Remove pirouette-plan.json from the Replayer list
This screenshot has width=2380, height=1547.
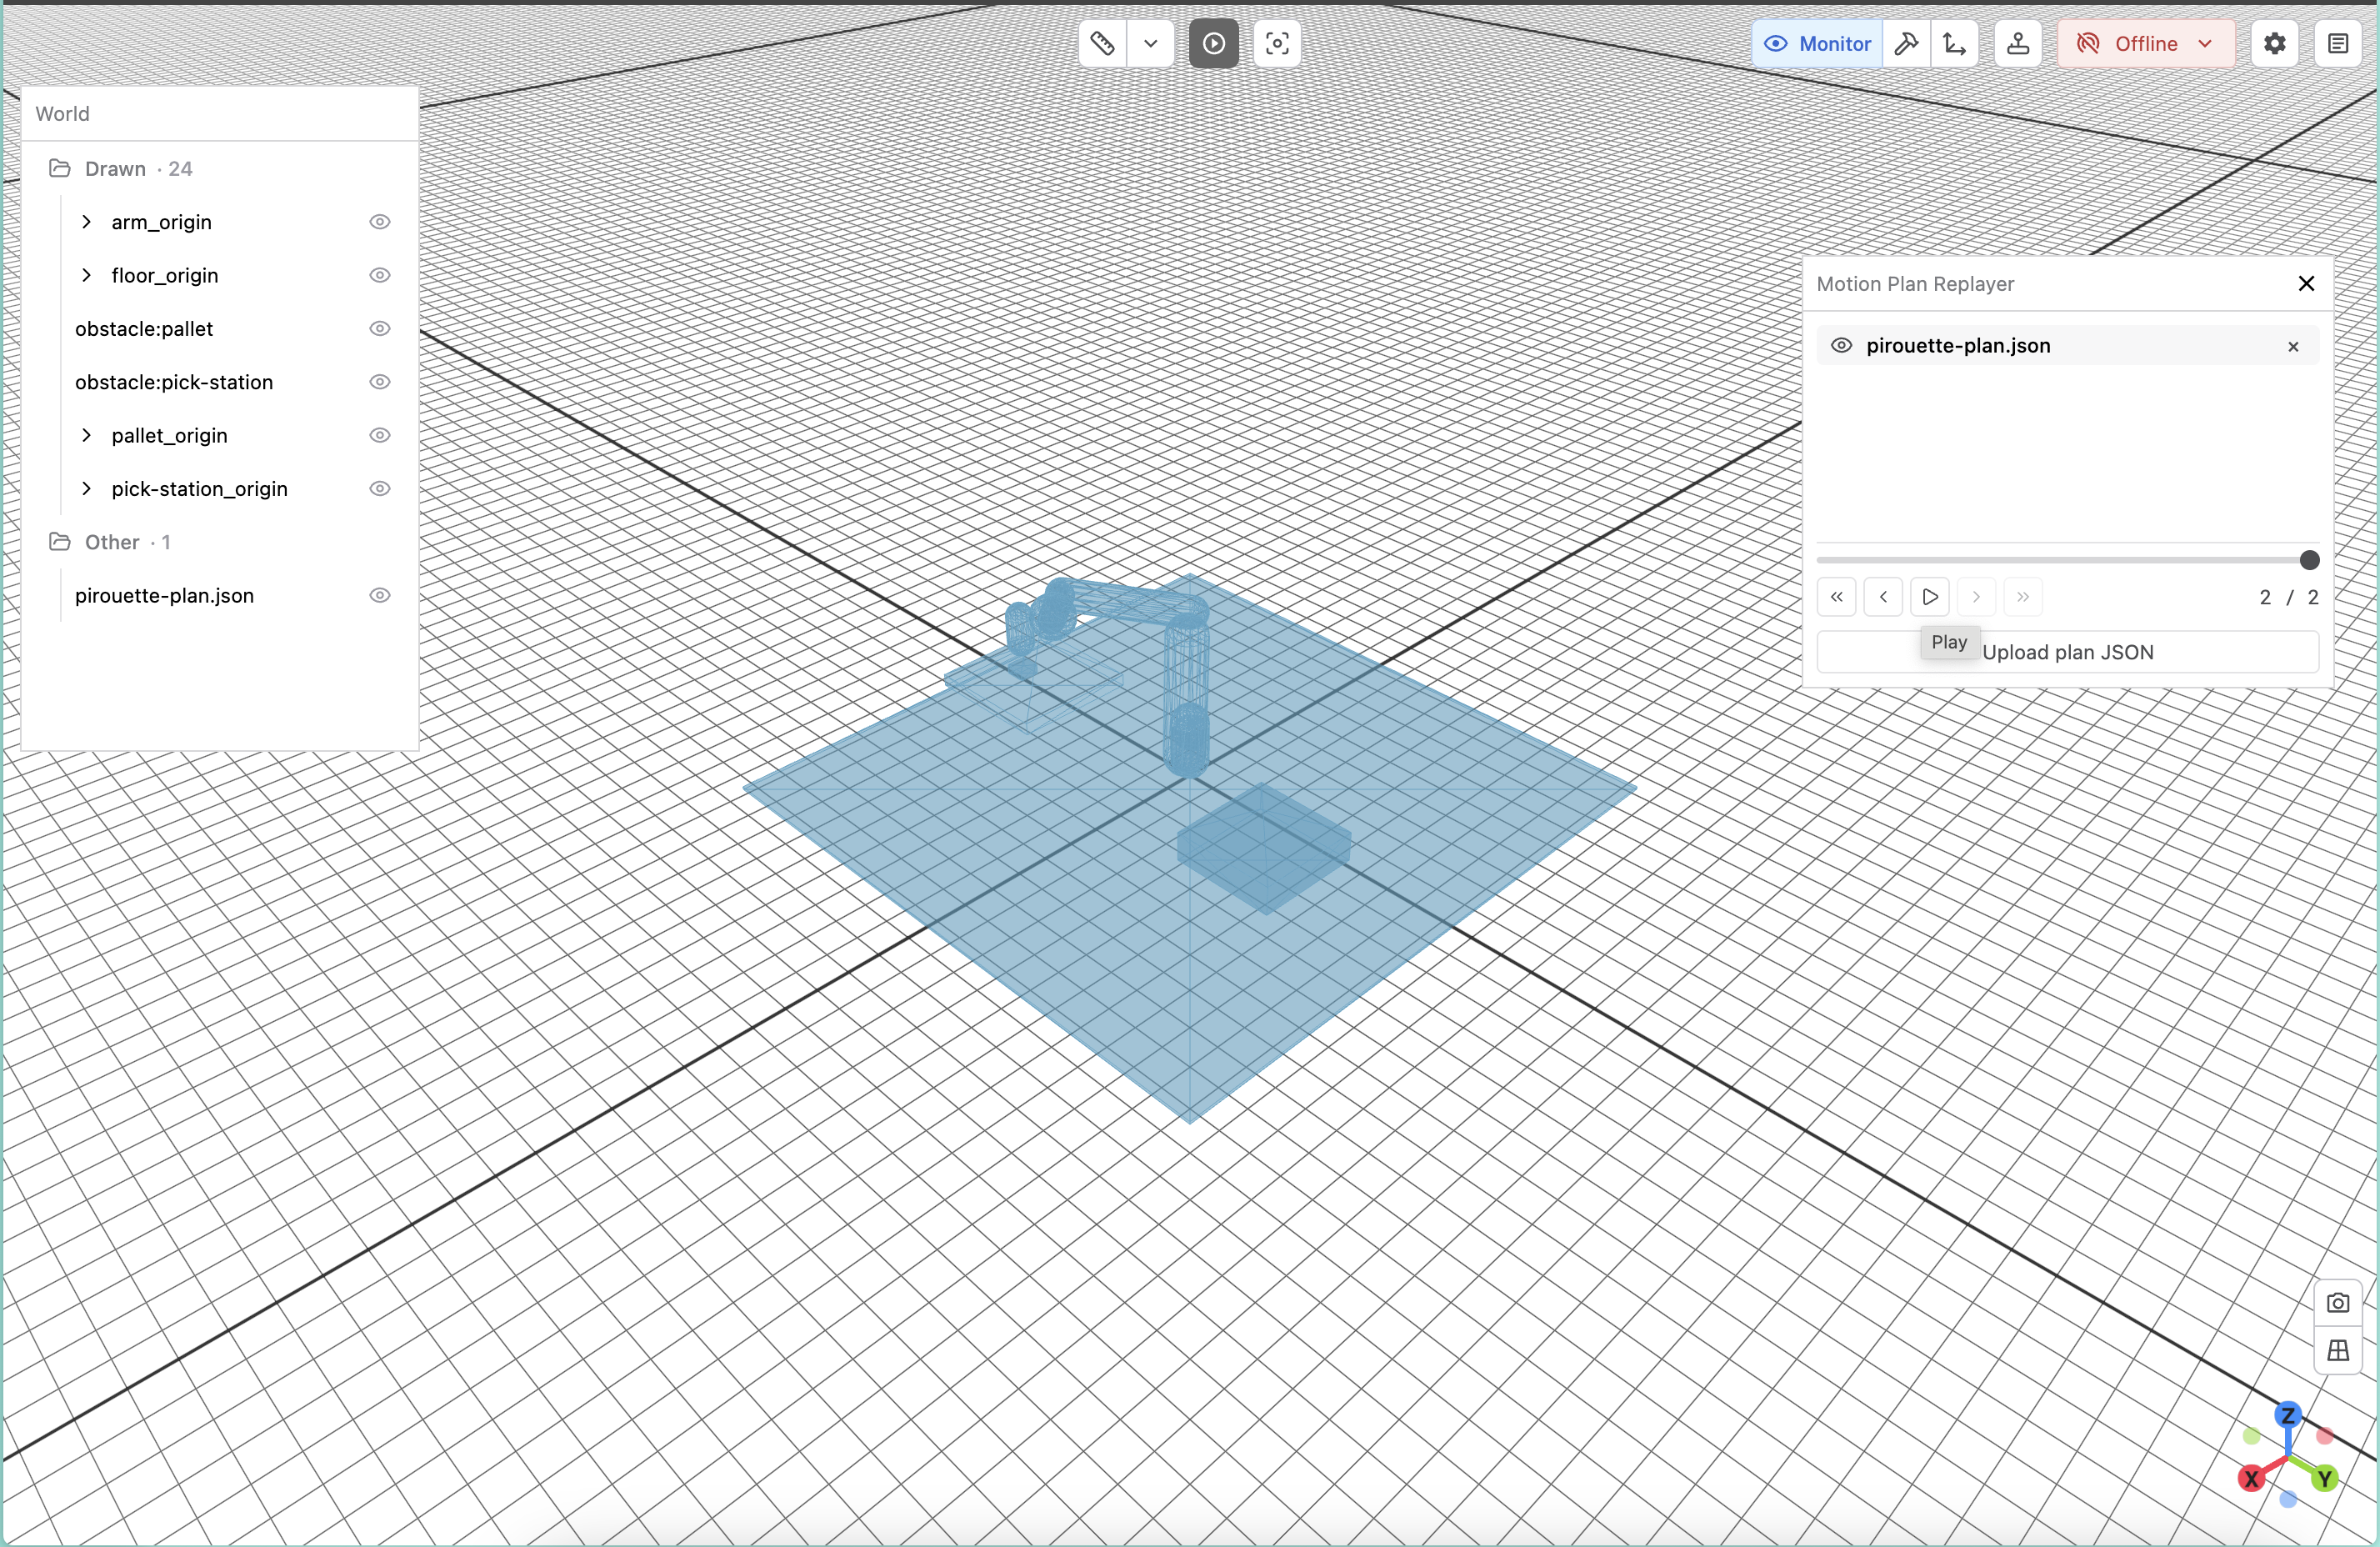[x=2294, y=347]
